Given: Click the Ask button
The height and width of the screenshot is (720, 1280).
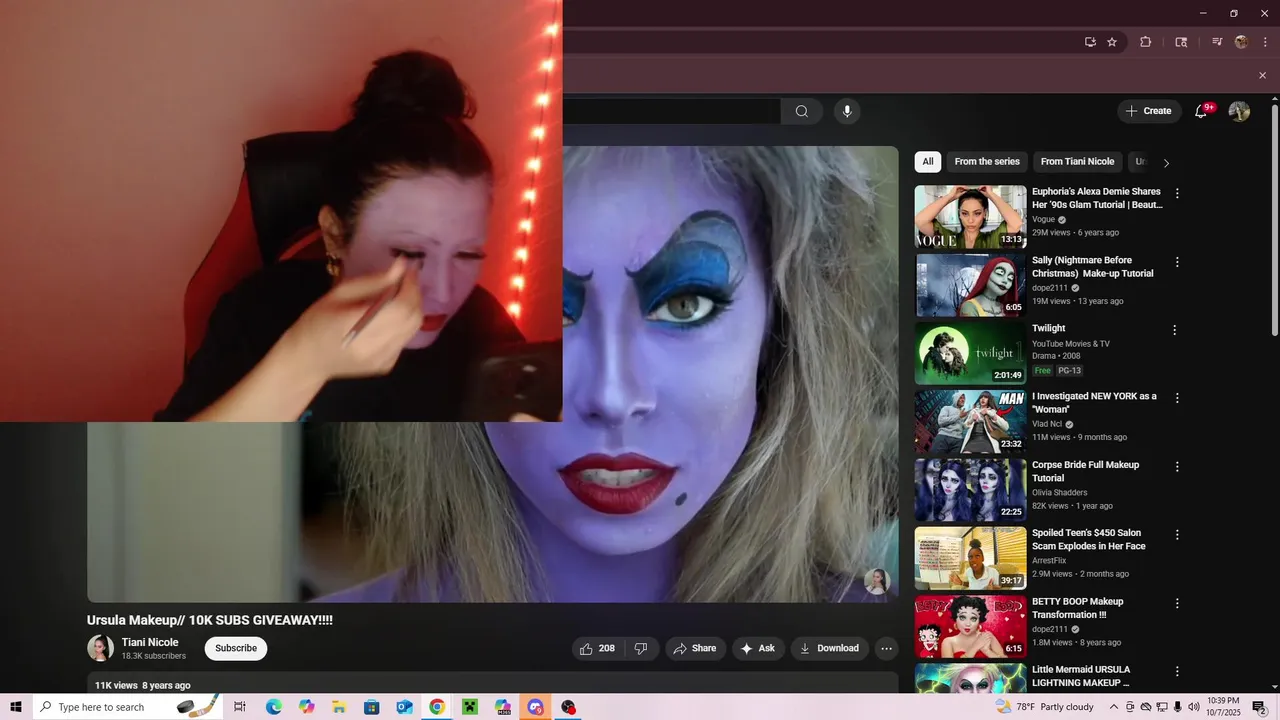Looking at the screenshot, I should coord(758,648).
